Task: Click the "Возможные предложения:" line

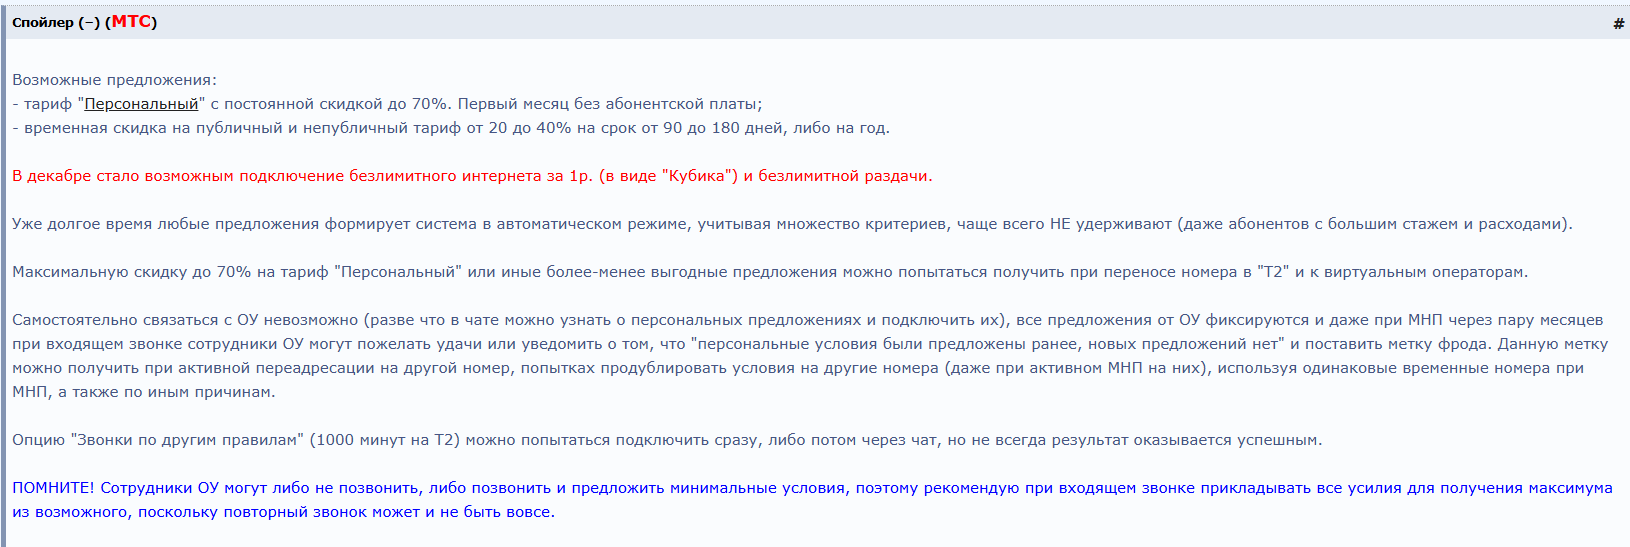Action: 114,80
